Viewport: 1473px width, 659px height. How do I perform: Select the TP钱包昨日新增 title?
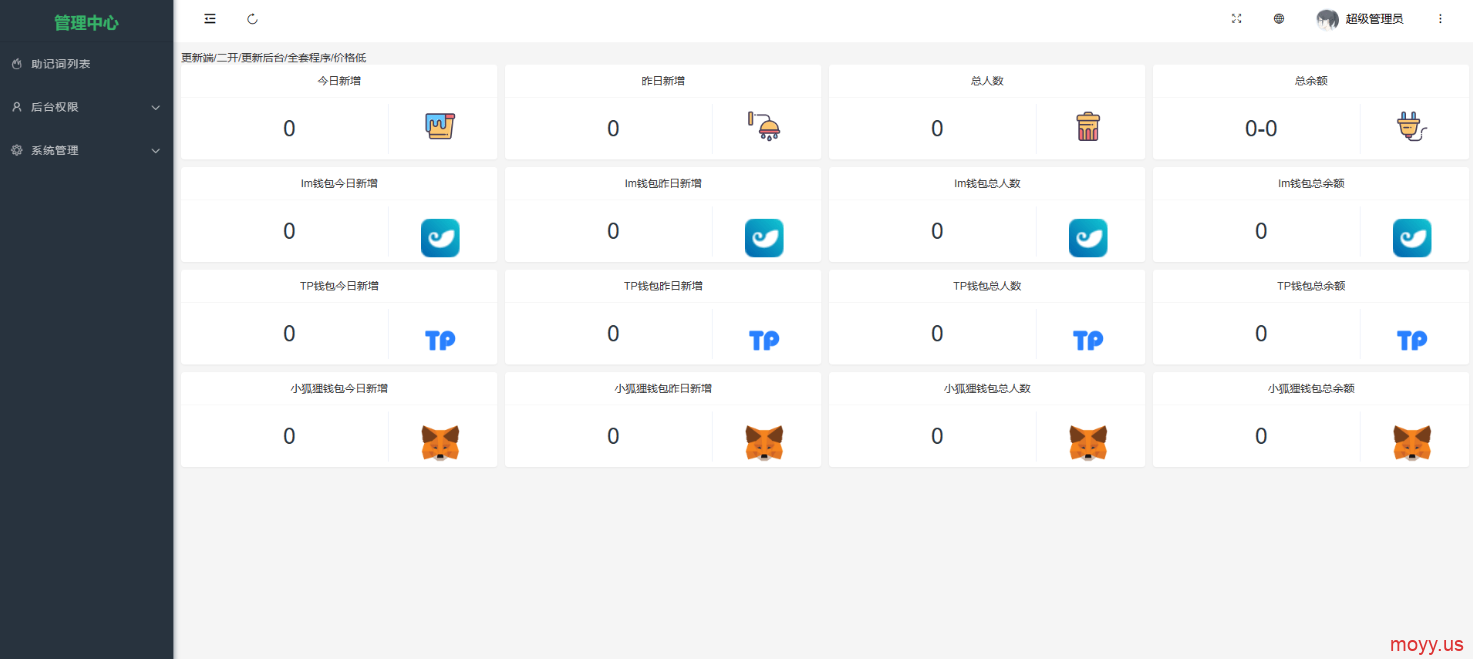[663, 286]
